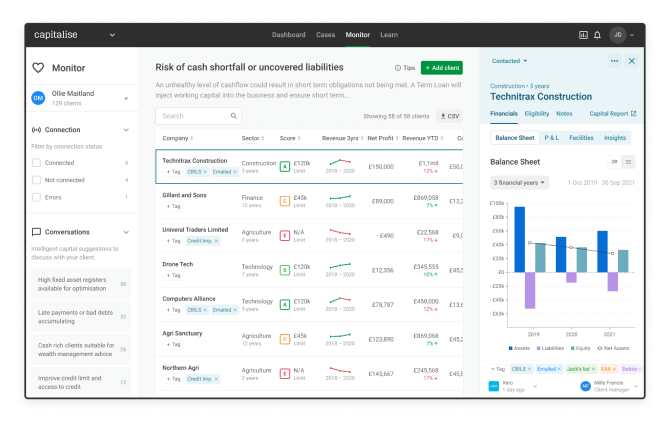The height and width of the screenshot is (429, 670).
Task: Open the Contacted status dropdown
Action: (509, 61)
